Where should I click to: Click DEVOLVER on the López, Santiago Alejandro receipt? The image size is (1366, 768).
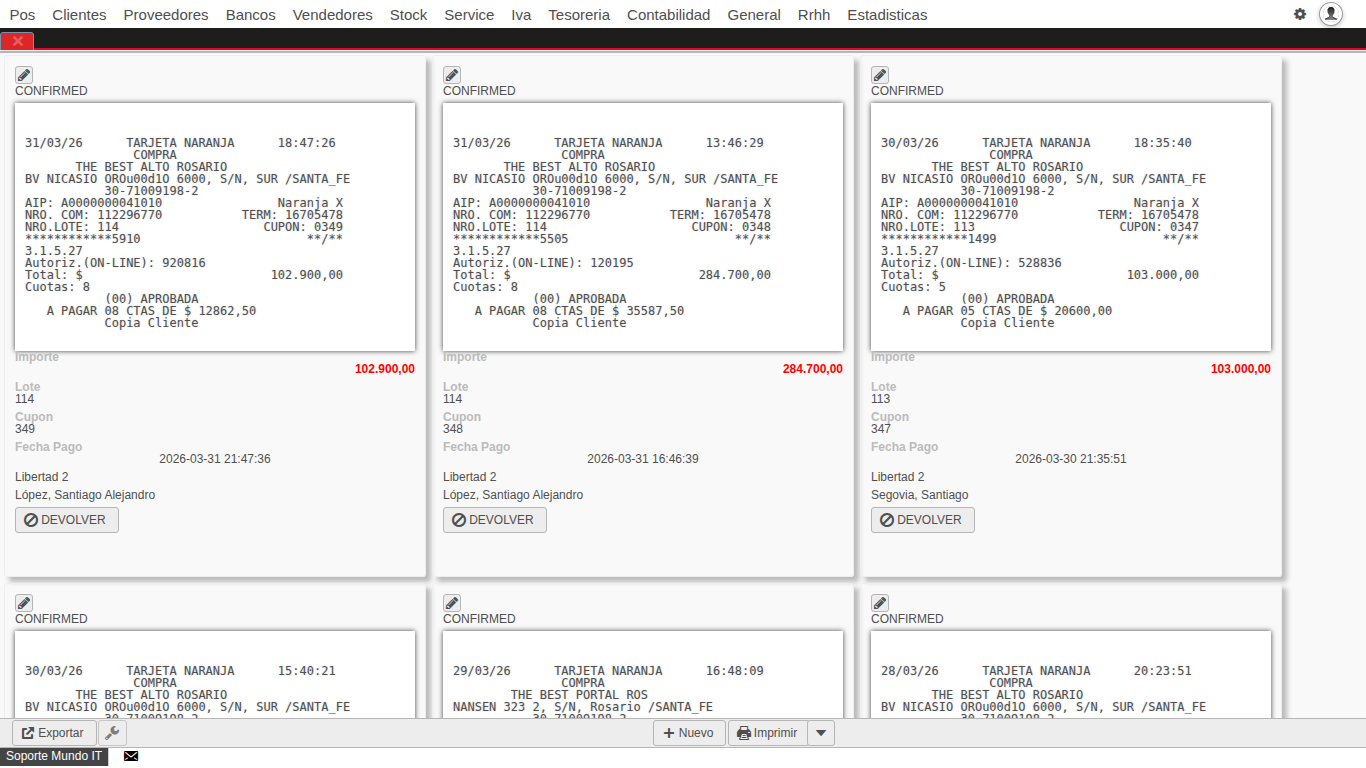(66, 519)
